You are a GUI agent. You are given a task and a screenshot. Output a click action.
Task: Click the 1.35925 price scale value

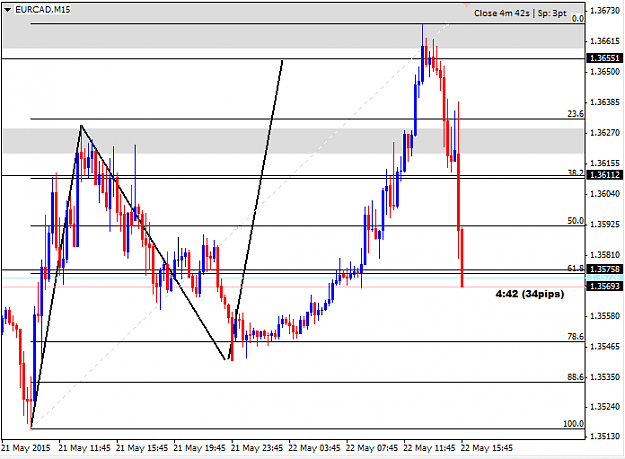[605, 224]
